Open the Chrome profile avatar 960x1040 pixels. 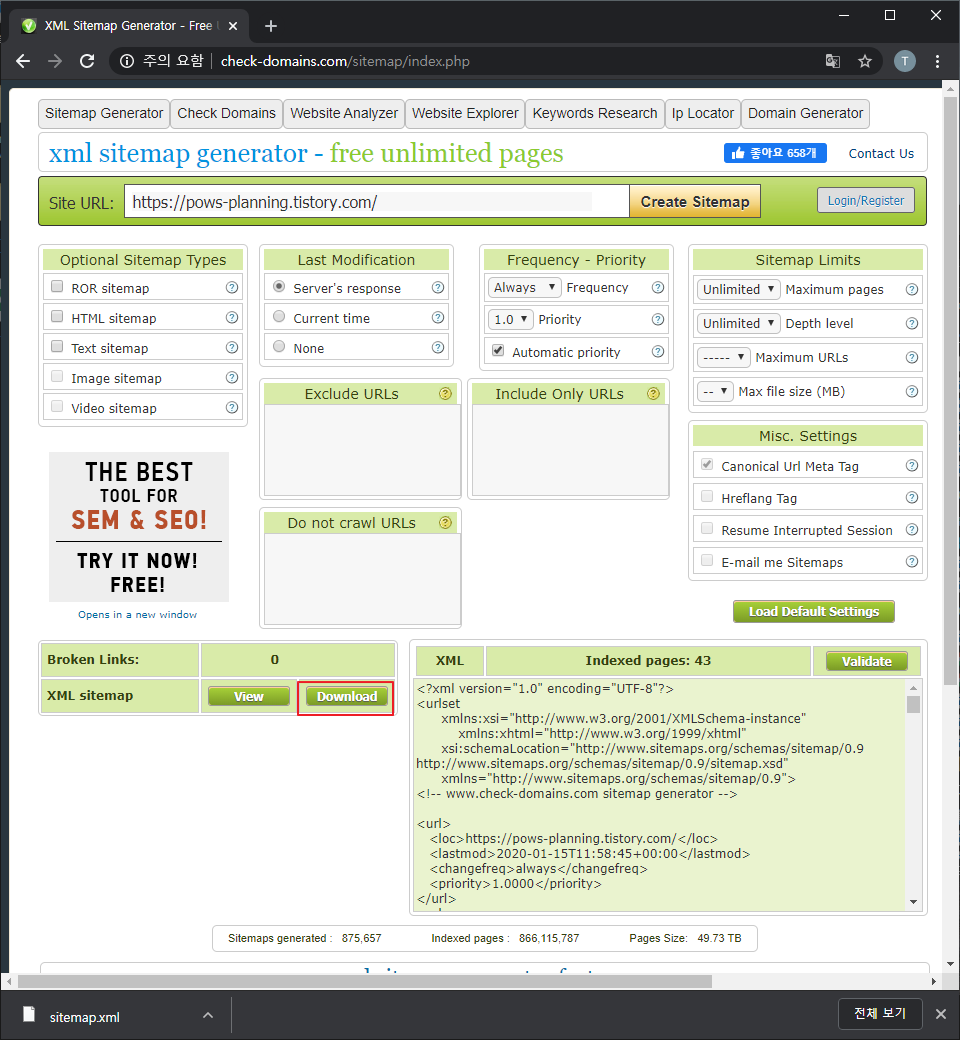click(x=904, y=61)
